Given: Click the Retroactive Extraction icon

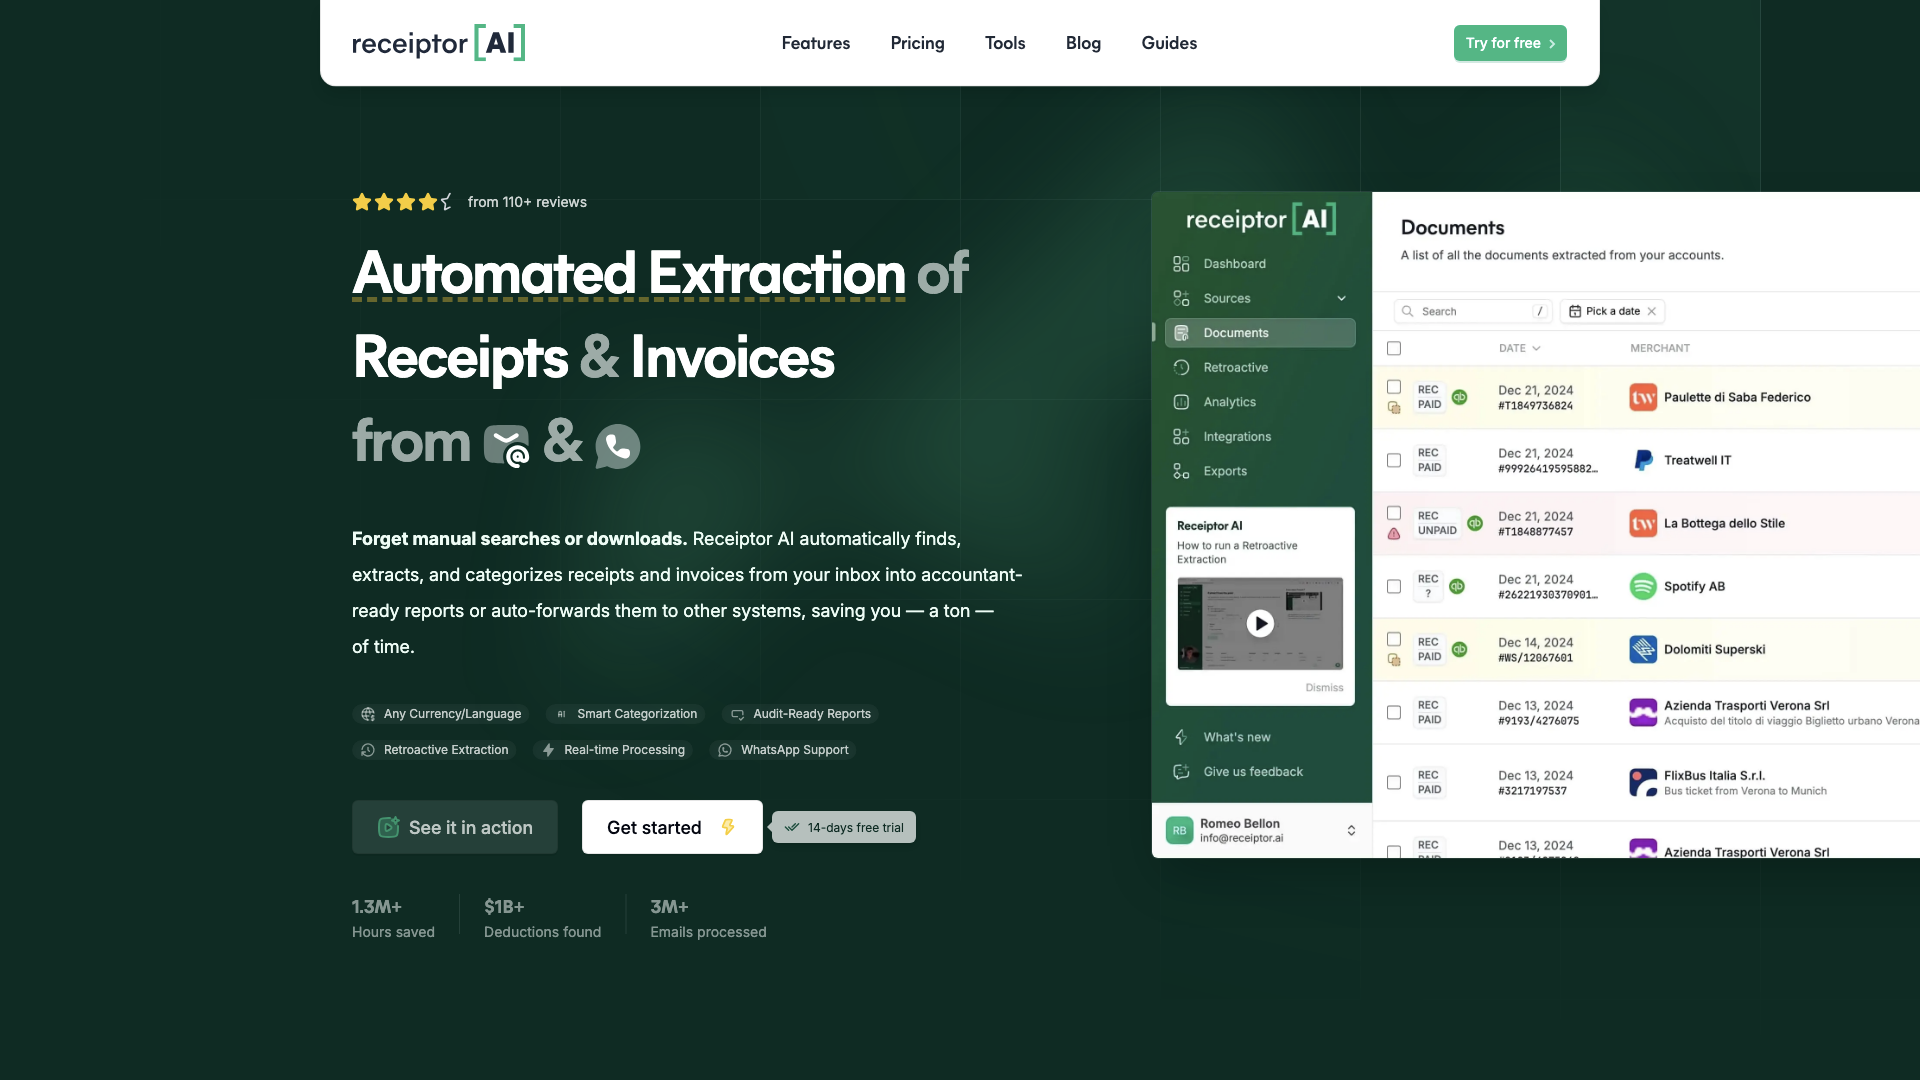Looking at the screenshot, I should click(x=367, y=749).
